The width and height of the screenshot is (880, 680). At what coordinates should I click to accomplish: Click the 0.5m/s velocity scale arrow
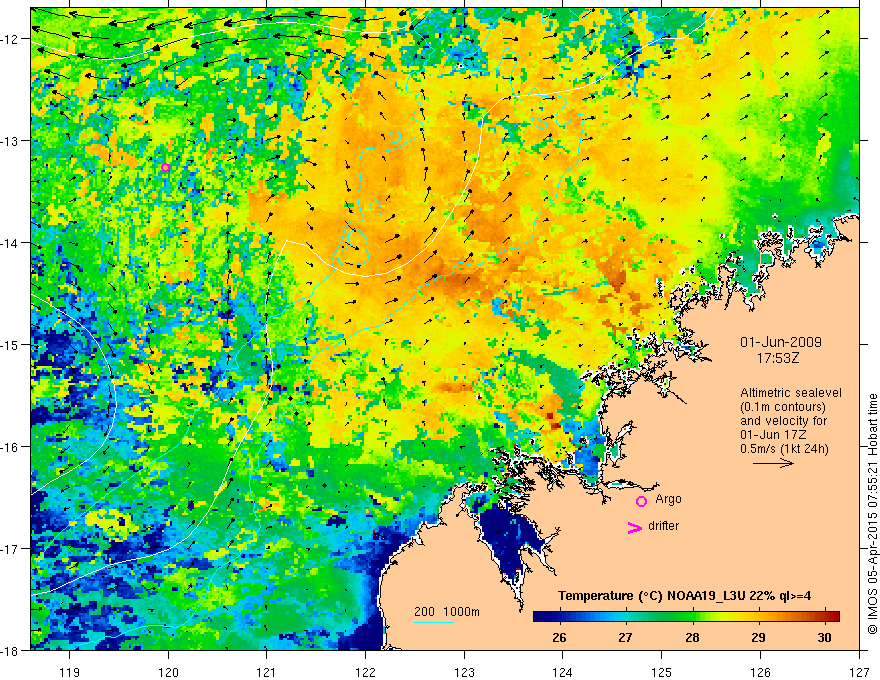click(x=773, y=463)
